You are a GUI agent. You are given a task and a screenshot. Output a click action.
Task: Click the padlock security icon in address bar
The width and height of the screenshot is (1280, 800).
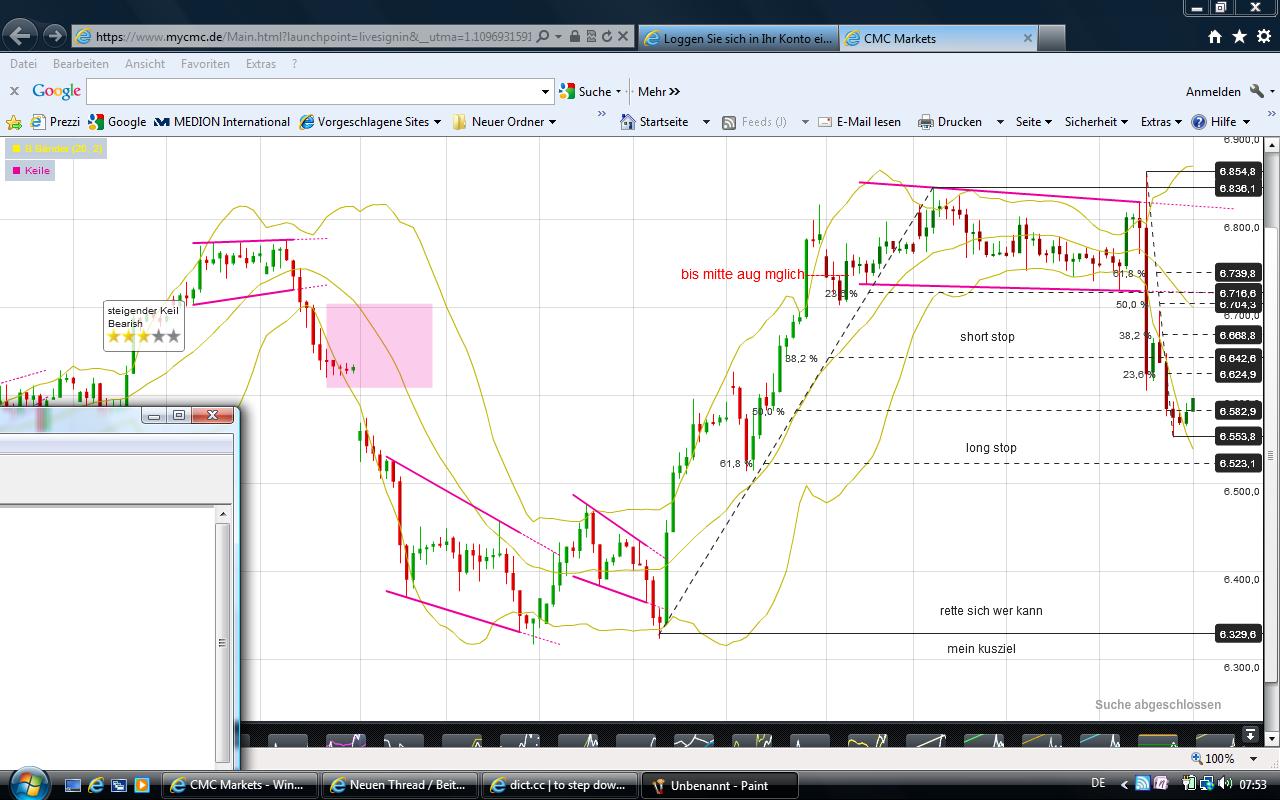tap(575, 37)
